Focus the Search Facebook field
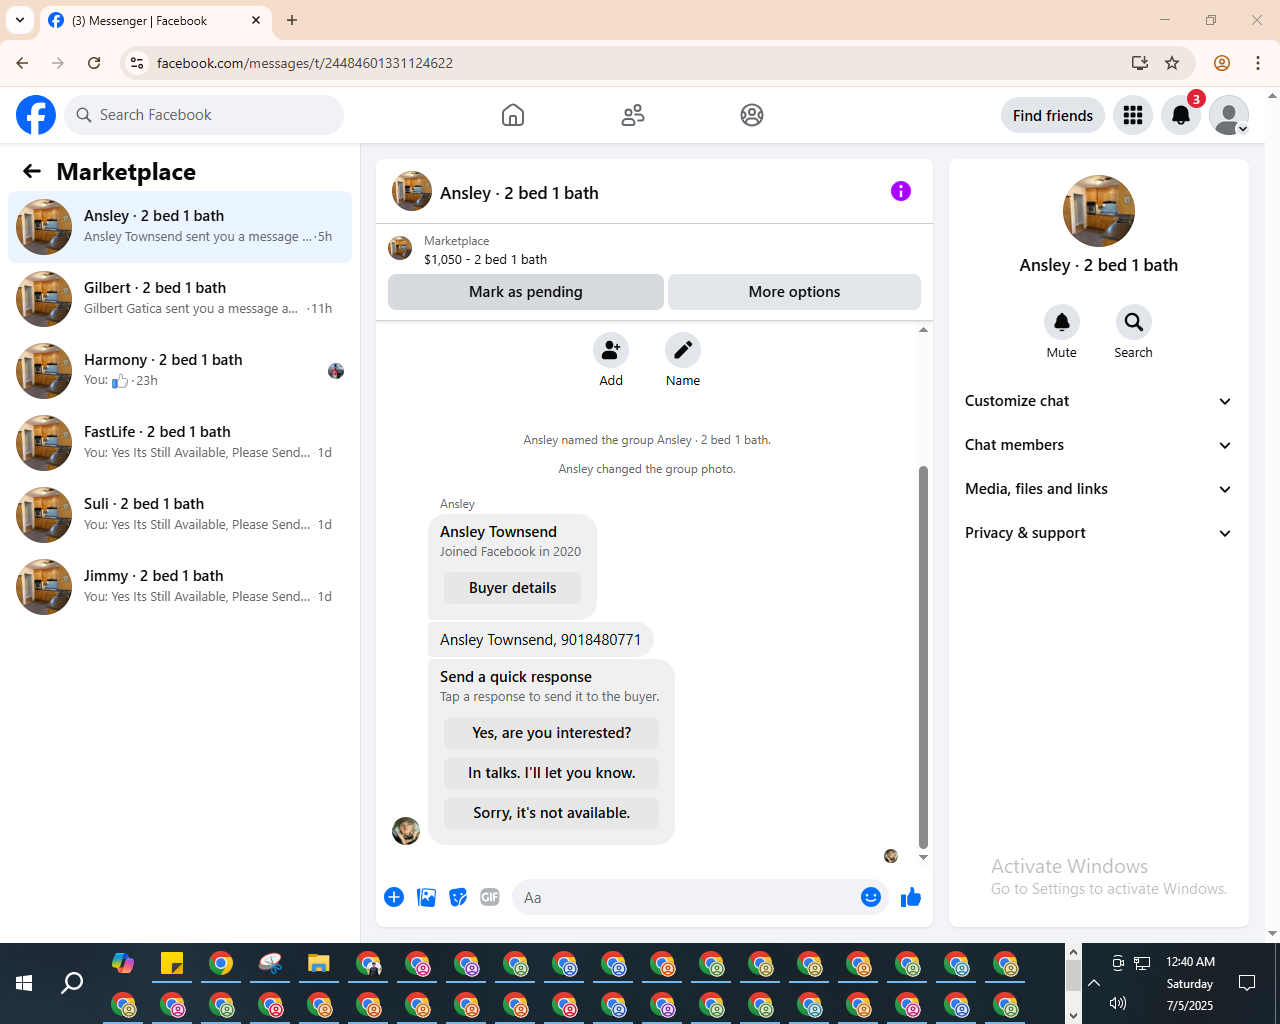The height and width of the screenshot is (1024, 1280). 204,115
